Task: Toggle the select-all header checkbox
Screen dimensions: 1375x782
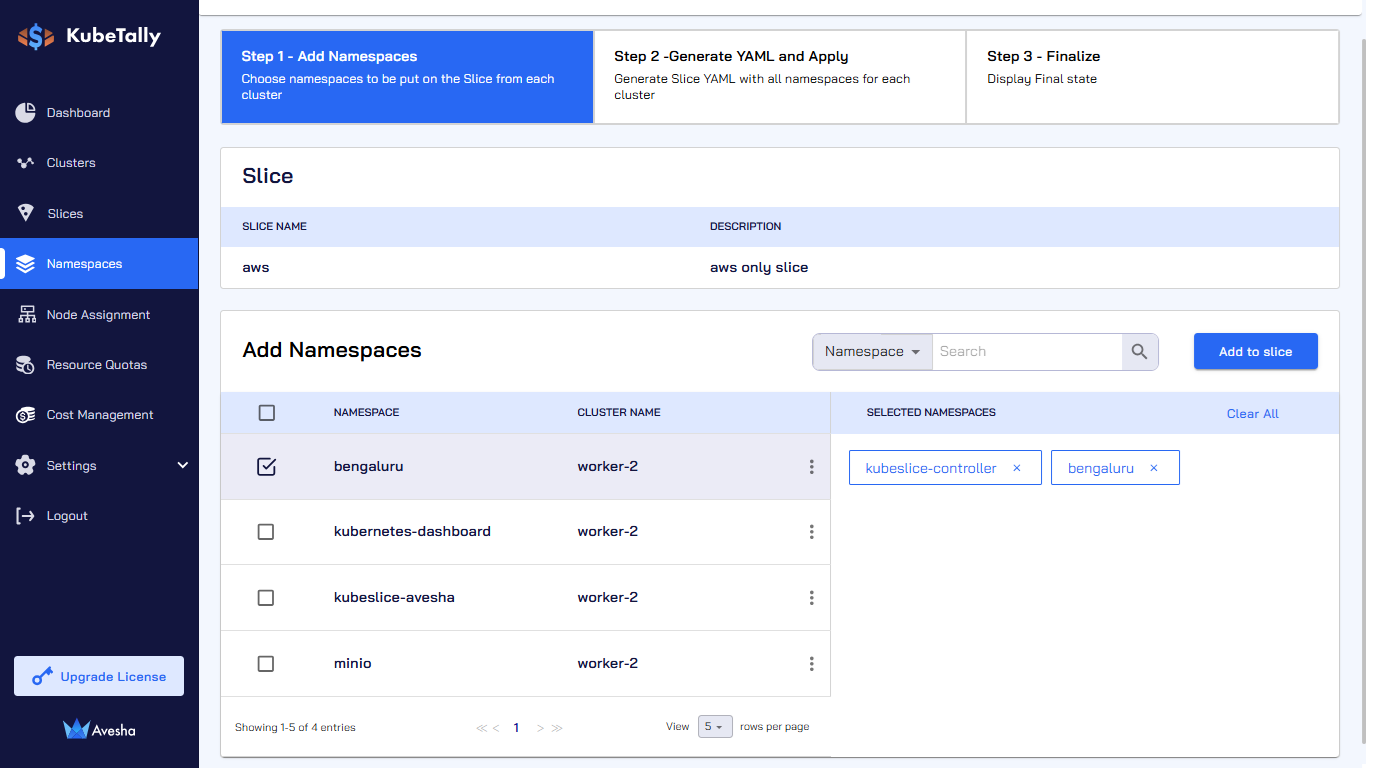Action: click(x=266, y=413)
